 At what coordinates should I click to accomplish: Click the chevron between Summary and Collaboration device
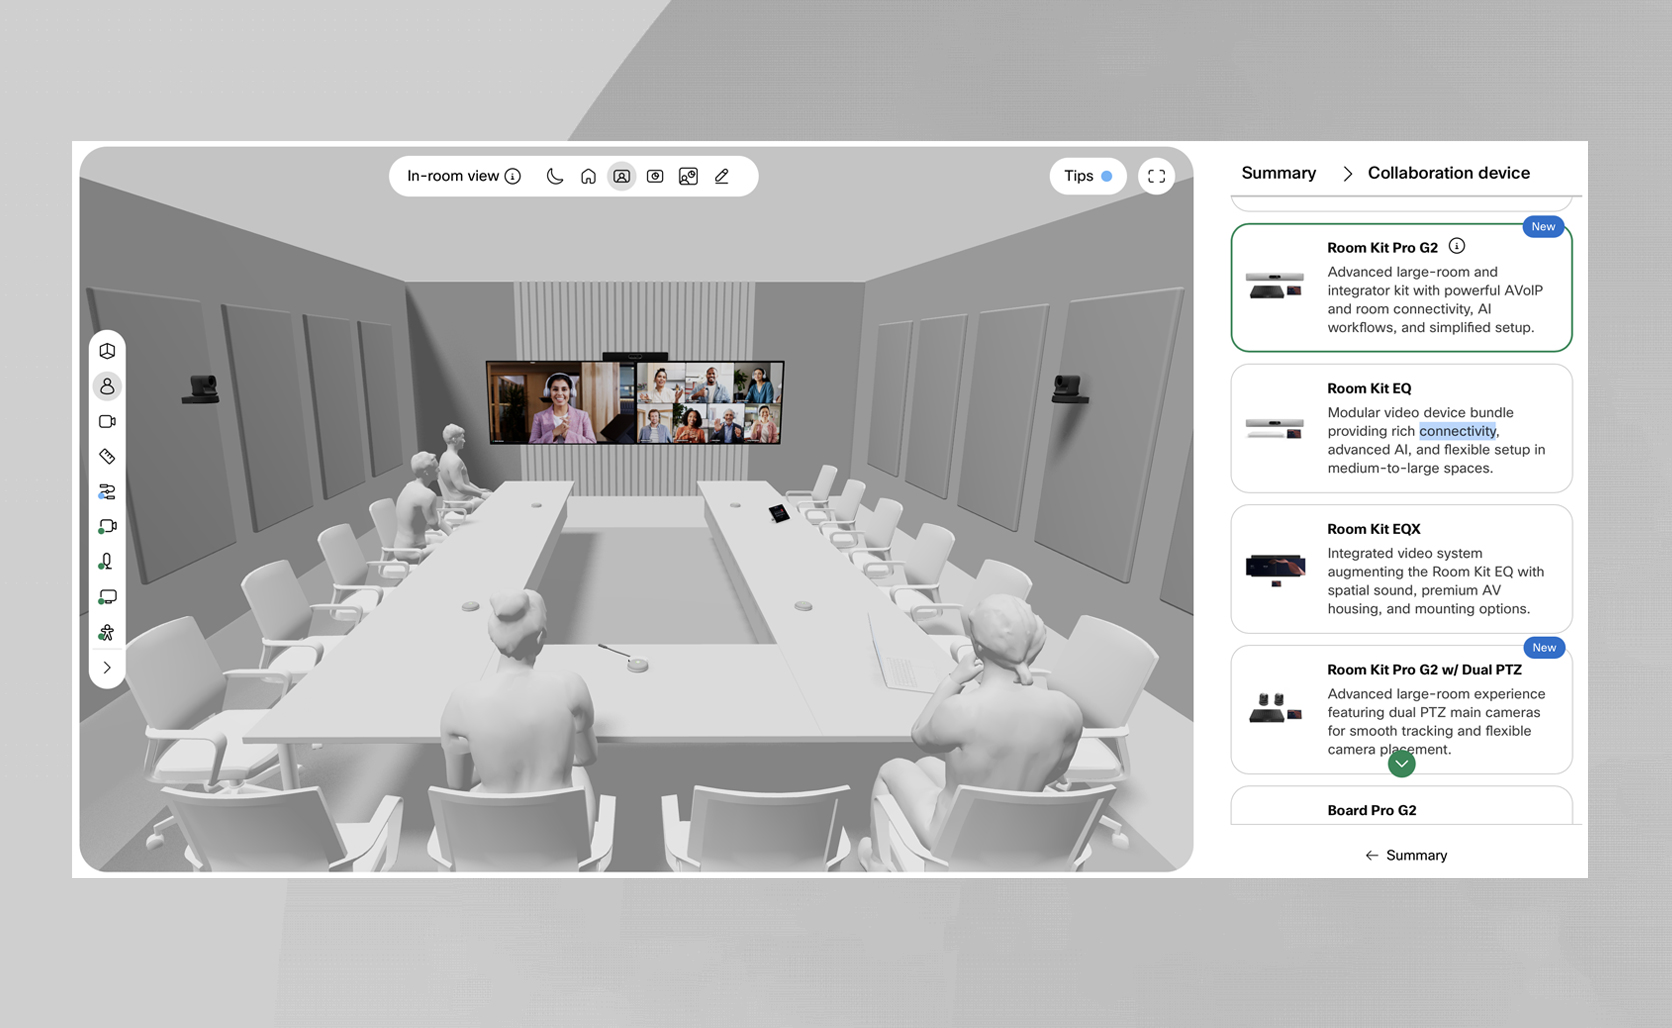click(1347, 174)
